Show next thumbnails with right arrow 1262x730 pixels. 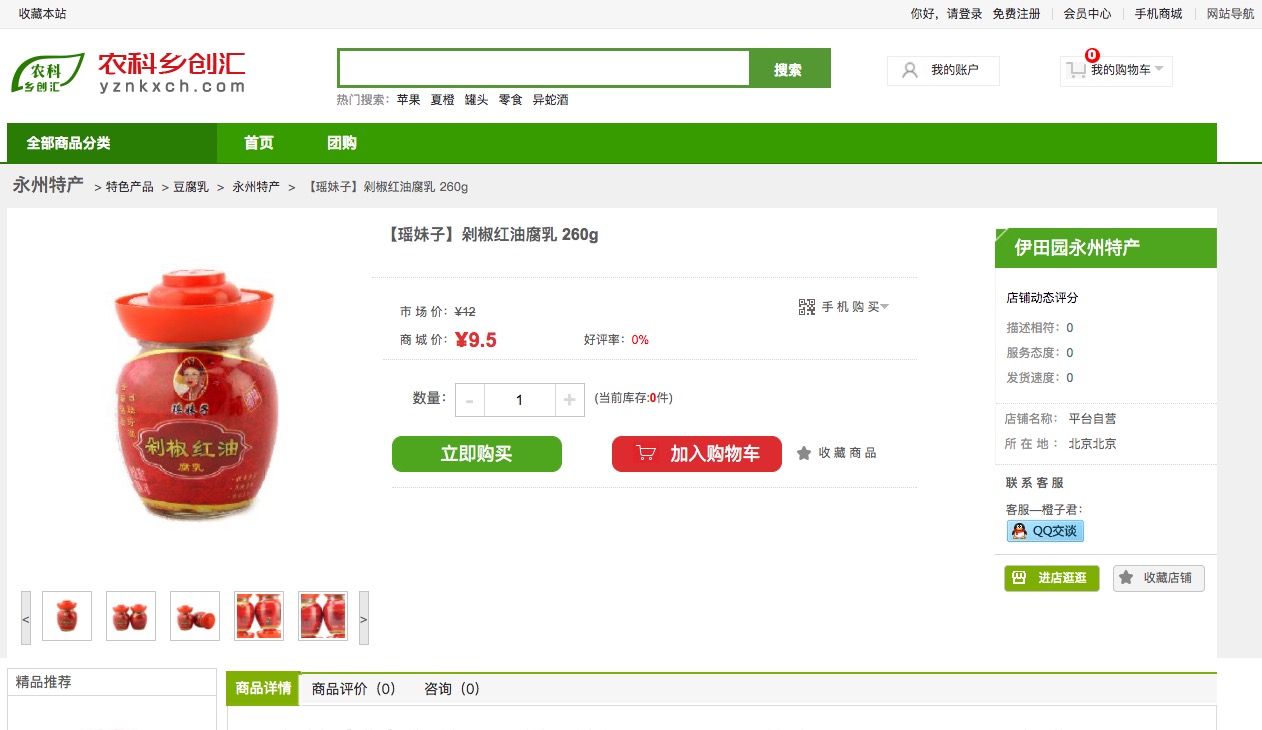coord(364,619)
